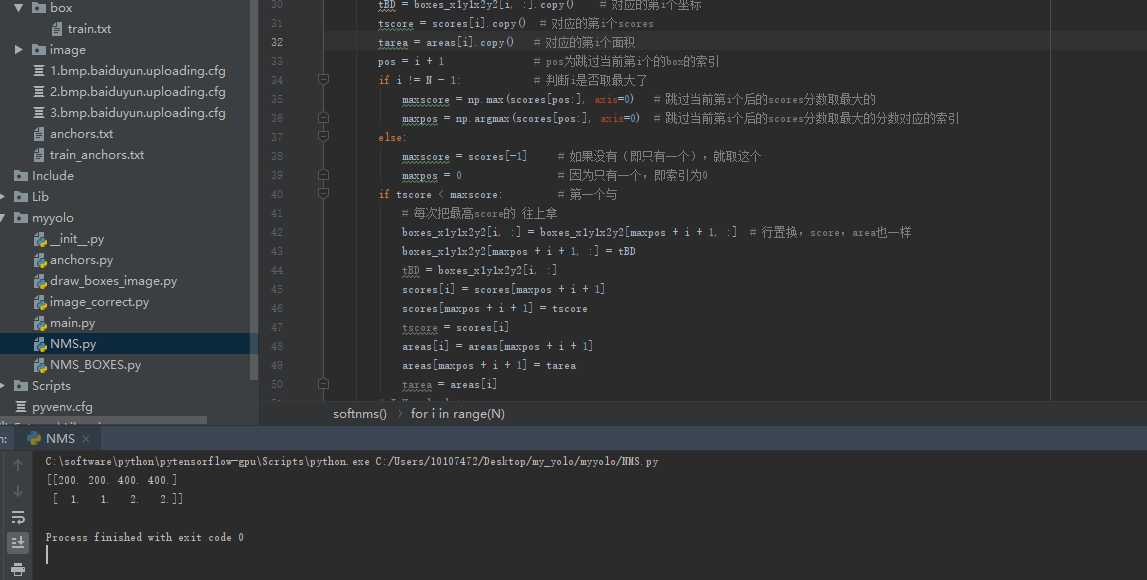Image resolution: width=1147 pixels, height=580 pixels.
Task: Open __init__.py file
Action: click(x=77, y=239)
